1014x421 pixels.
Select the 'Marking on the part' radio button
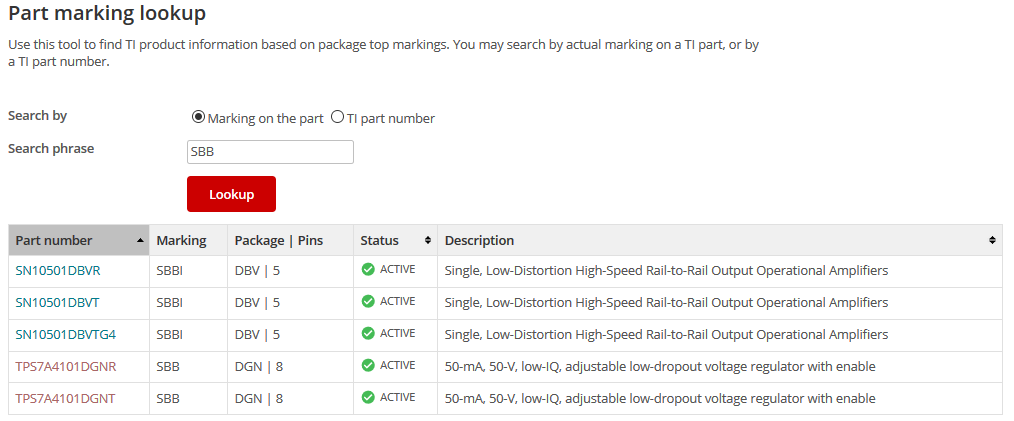pyautogui.click(x=198, y=117)
